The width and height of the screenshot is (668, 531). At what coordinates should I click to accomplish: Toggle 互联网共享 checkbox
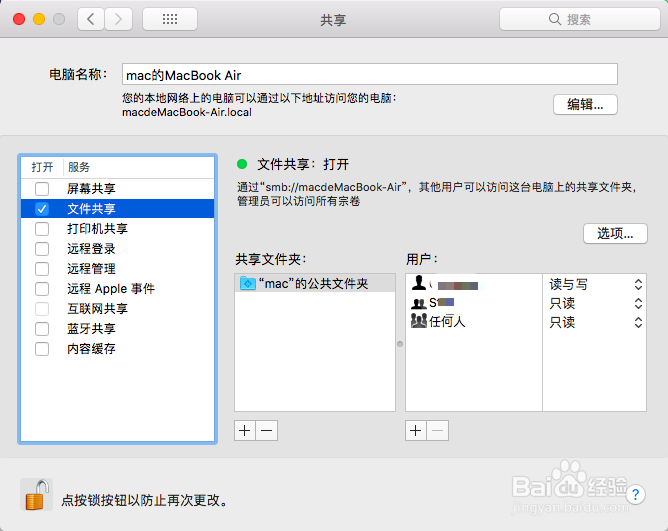pyautogui.click(x=42, y=309)
